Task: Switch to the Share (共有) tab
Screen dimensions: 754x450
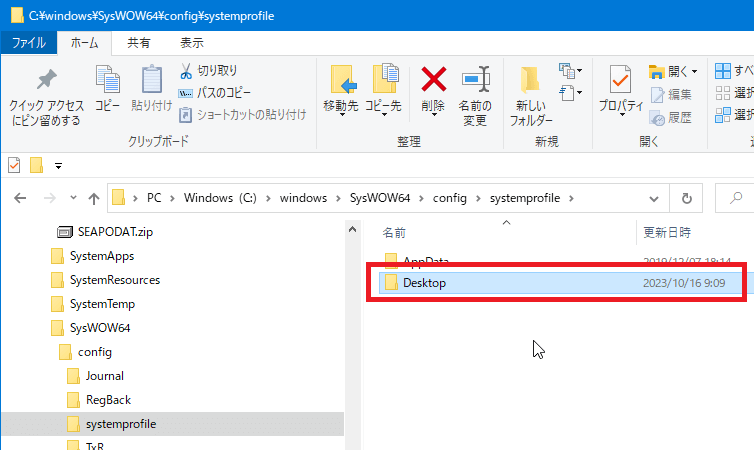Action: pos(139,43)
